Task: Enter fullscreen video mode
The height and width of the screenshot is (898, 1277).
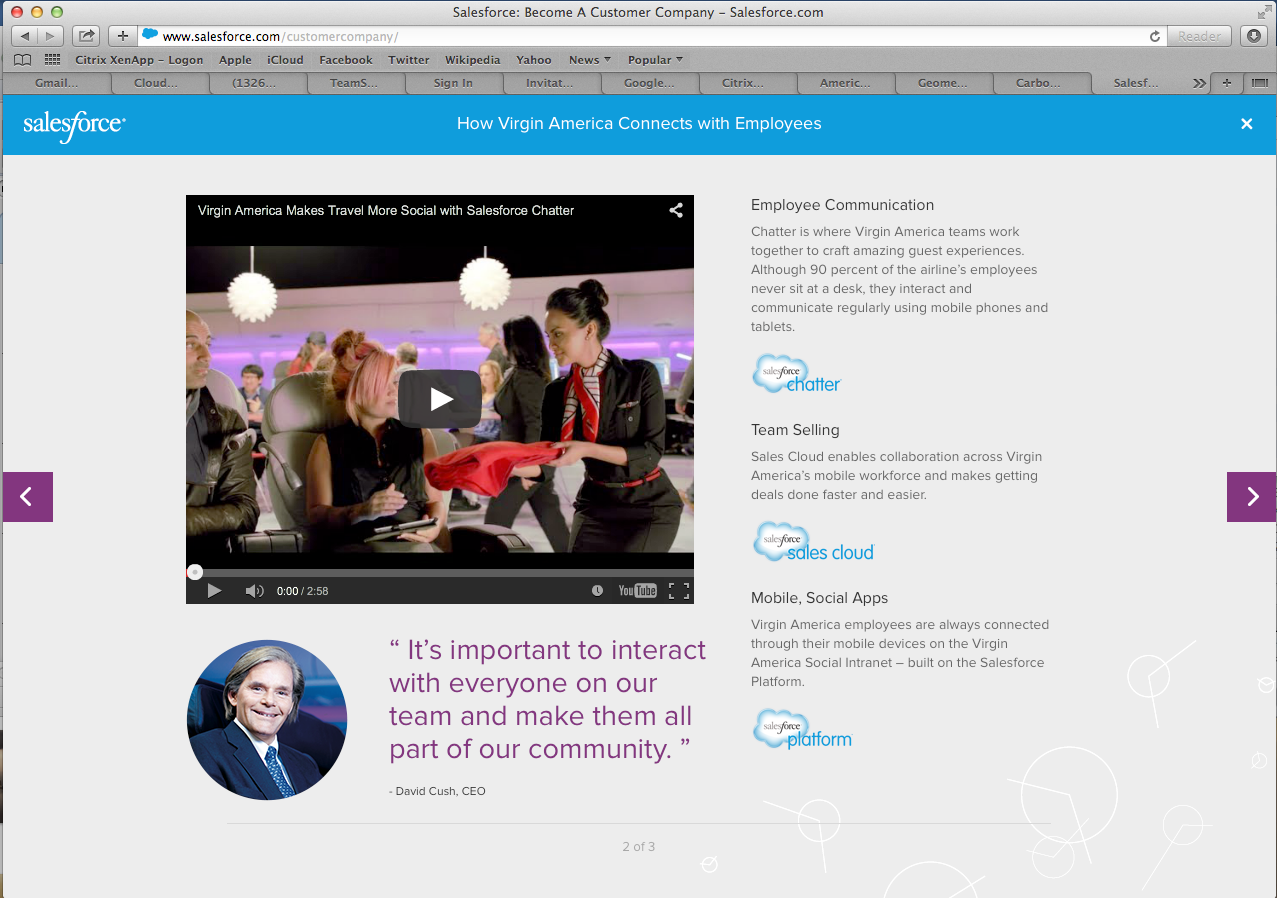Action: (x=679, y=591)
